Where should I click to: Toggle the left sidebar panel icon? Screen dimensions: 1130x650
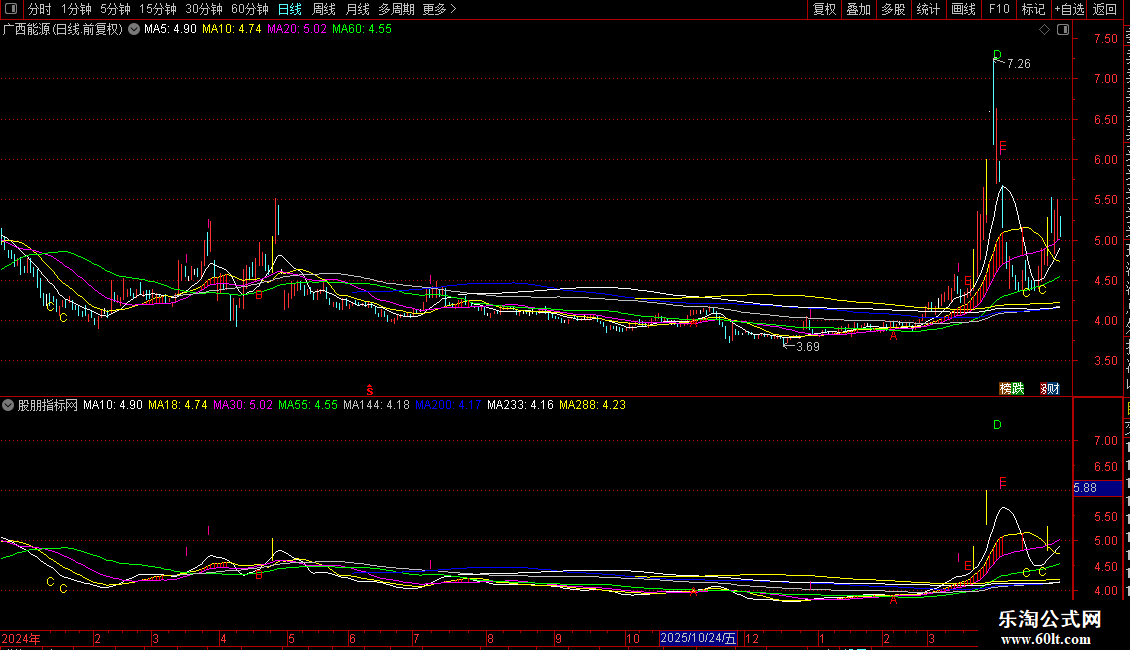[11, 9]
